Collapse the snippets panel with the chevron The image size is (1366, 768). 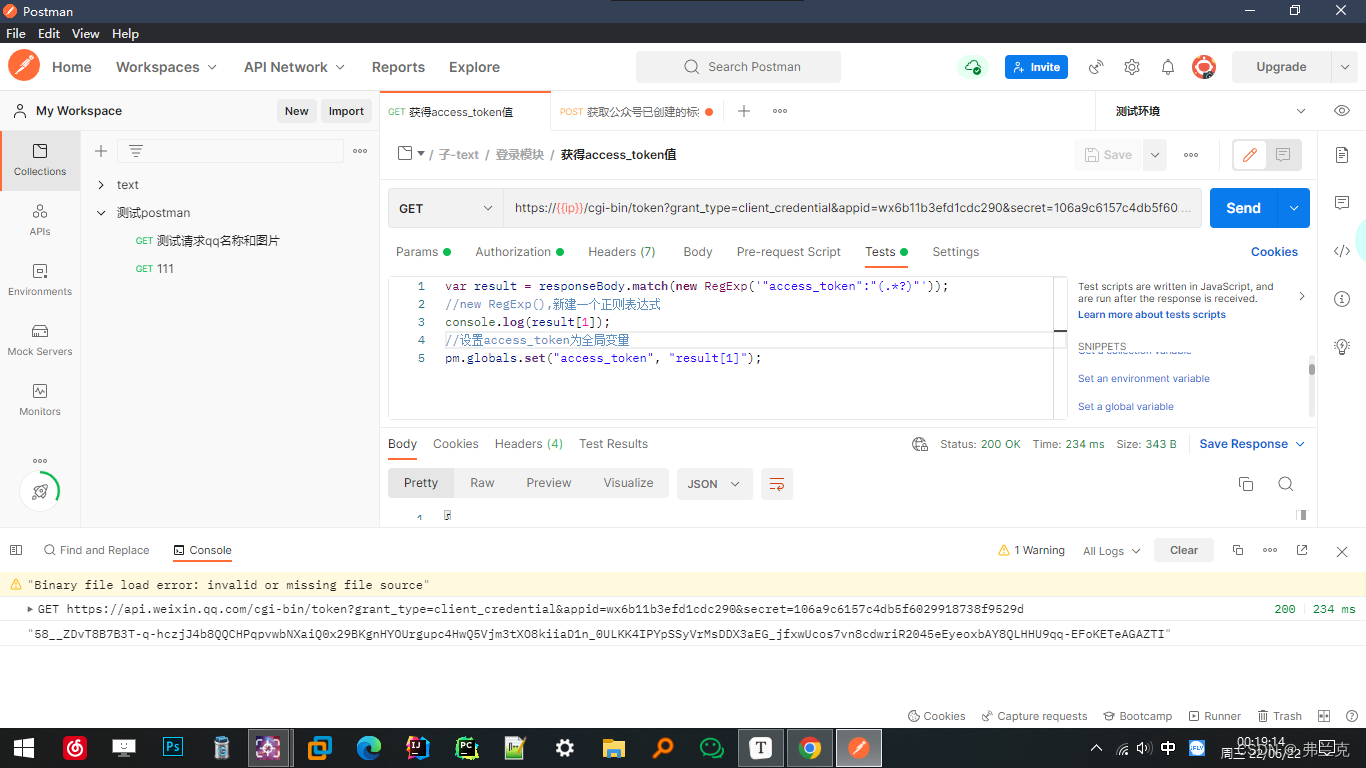click(1301, 296)
